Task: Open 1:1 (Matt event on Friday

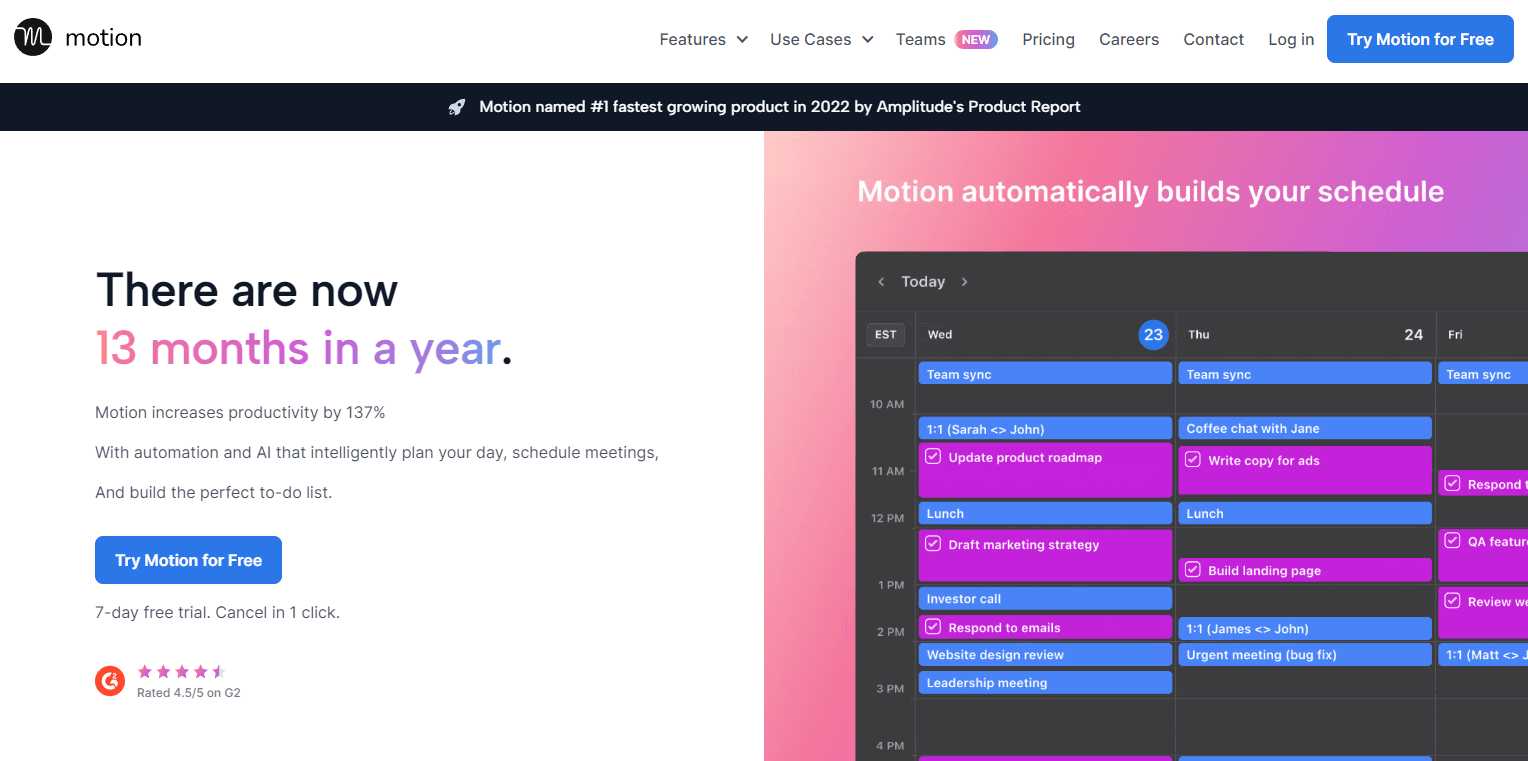Action: tap(1483, 655)
